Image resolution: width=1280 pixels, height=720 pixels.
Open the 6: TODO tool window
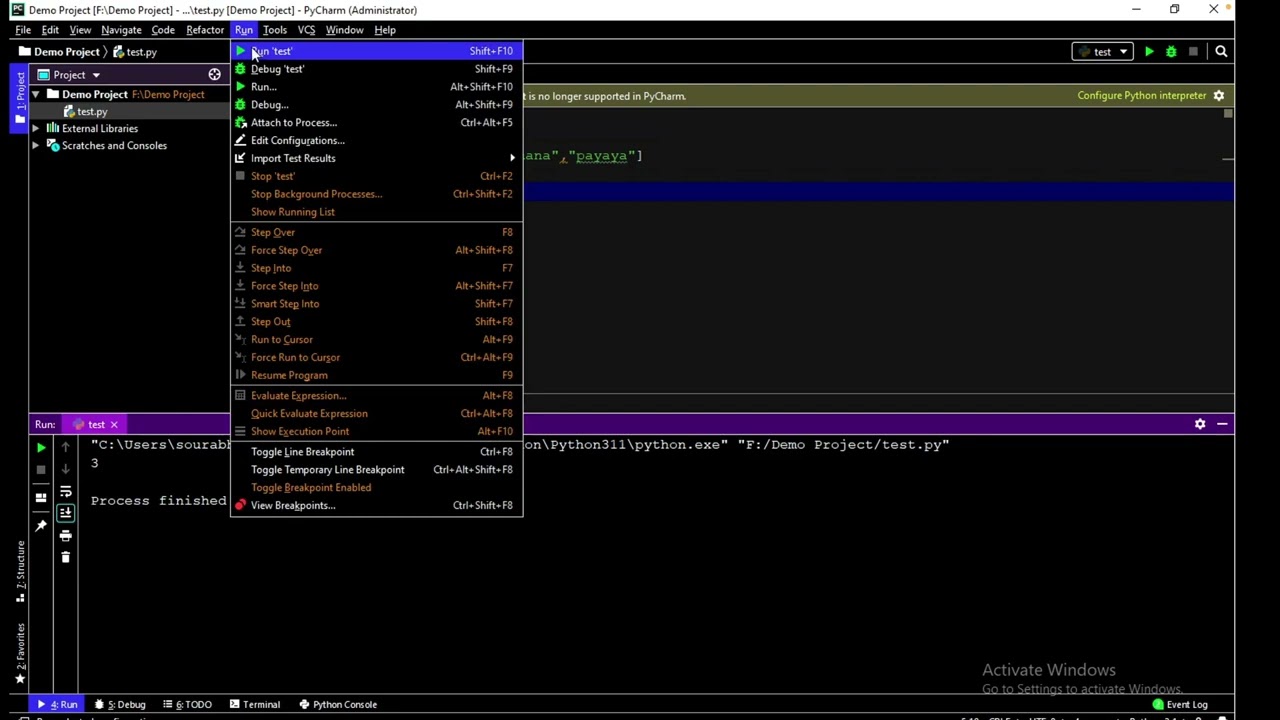tap(187, 705)
